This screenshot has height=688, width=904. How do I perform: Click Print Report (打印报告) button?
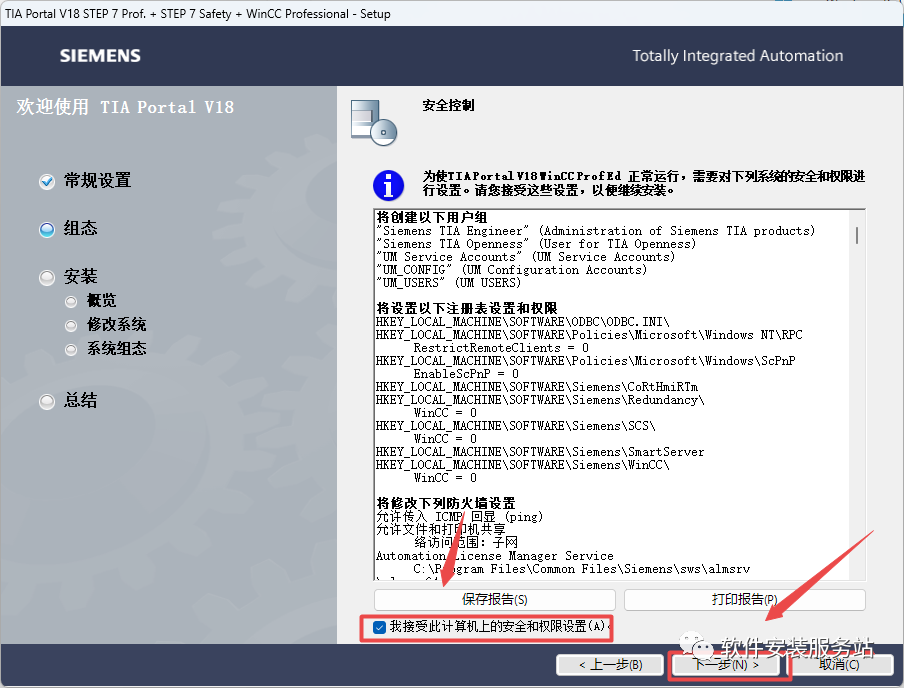[x=744, y=600]
